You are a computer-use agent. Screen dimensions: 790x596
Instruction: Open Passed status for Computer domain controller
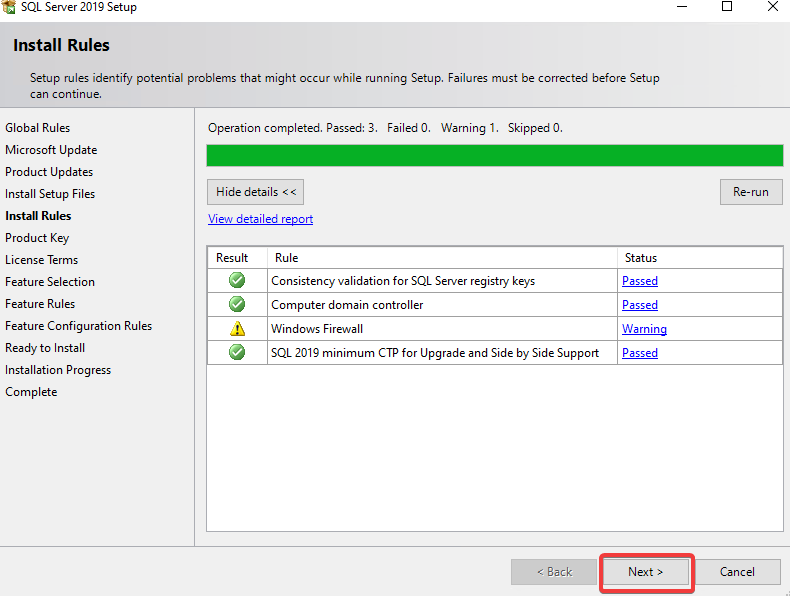tap(640, 305)
